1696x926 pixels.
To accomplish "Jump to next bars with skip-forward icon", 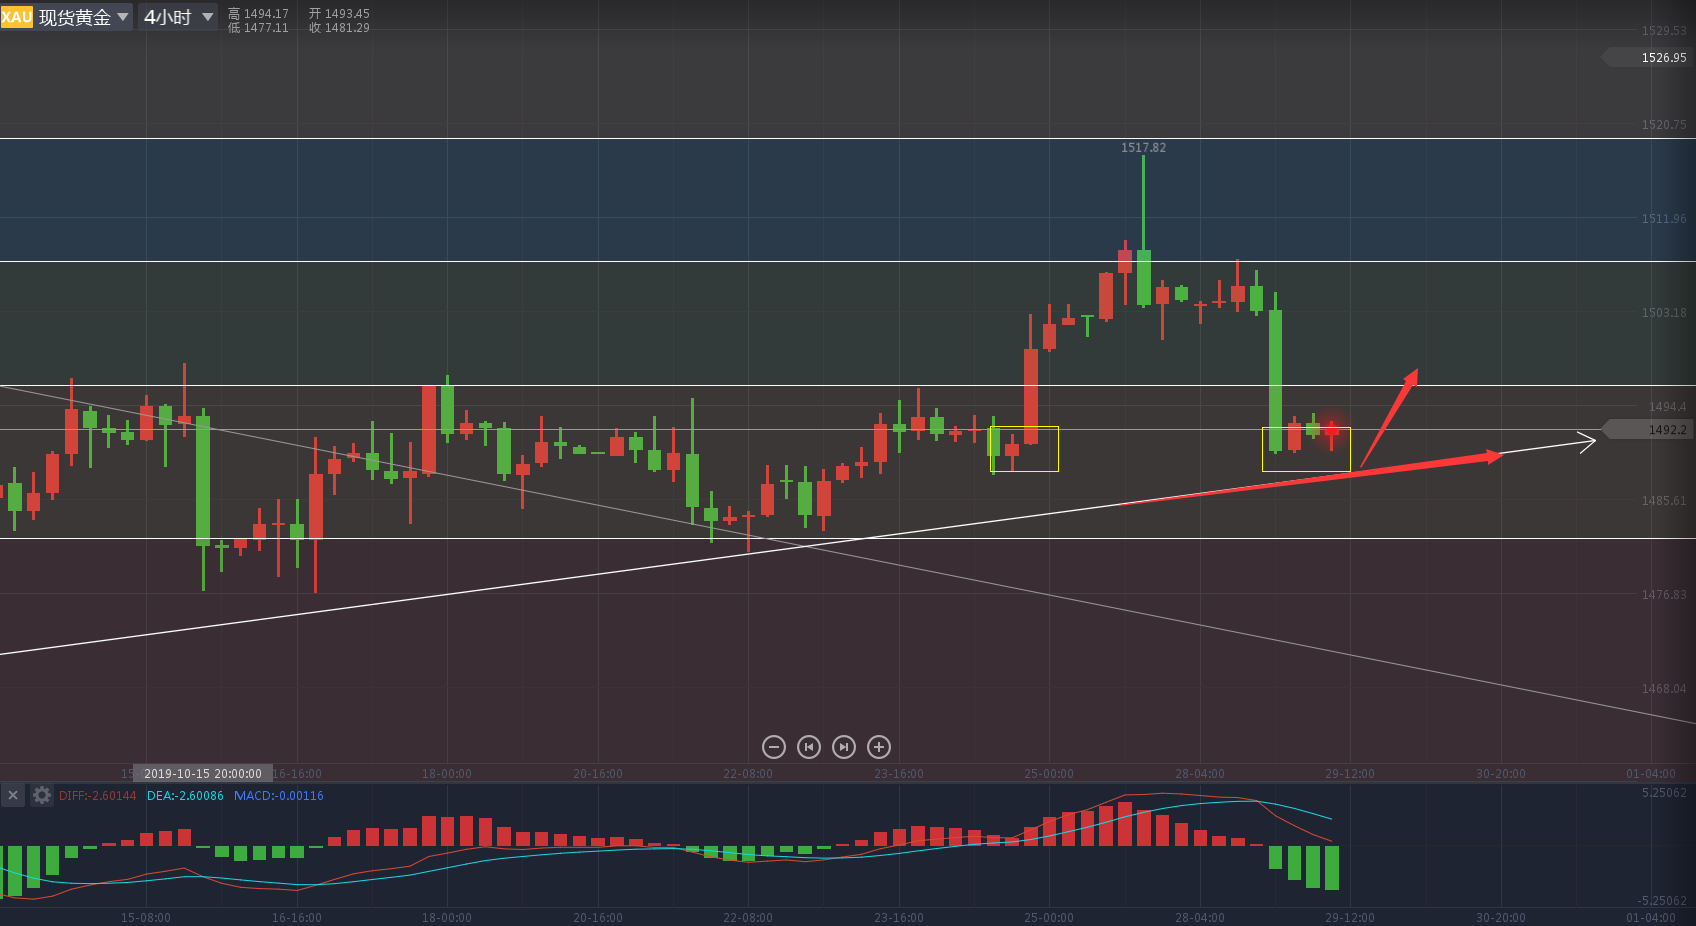I will tap(844, 747).
